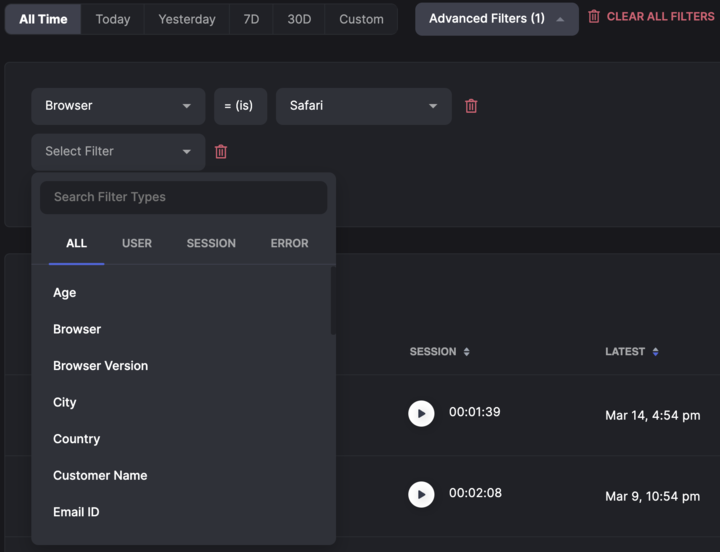Delete the Browser is Safari filter row
Image resolution: width=720 pixels, height=552 pixels.
coord(471,106)
